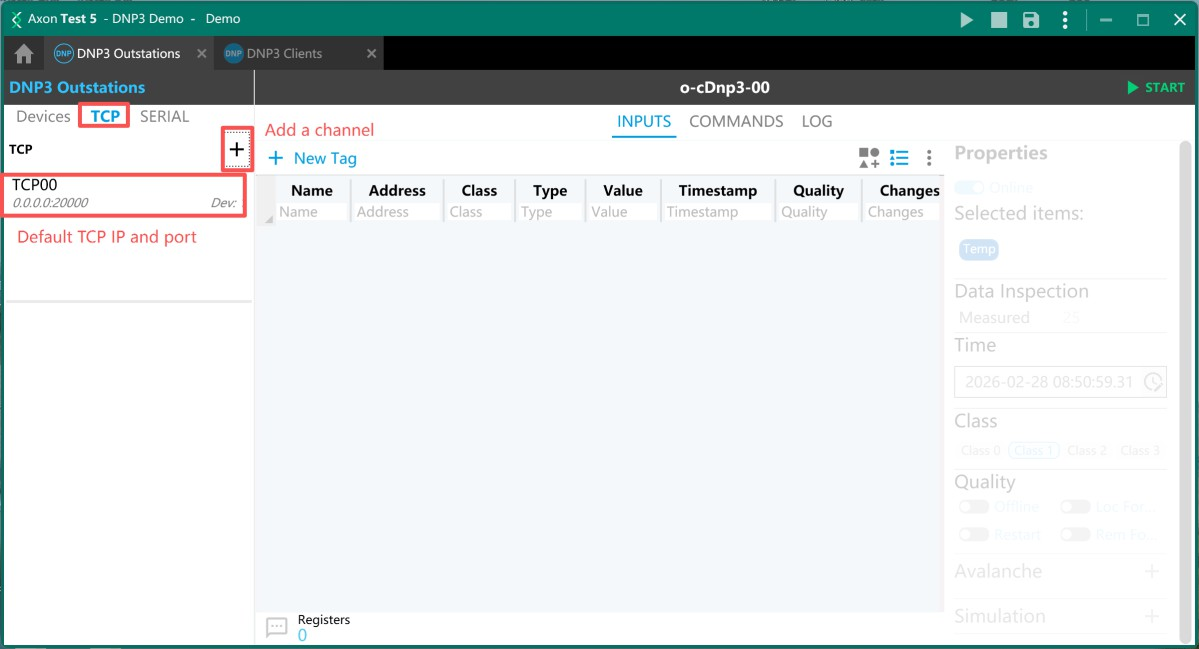Expand the Avalanche section
Image resolution: width=1199 pixels, height=649 pixels.
[x=1151, y=572]
